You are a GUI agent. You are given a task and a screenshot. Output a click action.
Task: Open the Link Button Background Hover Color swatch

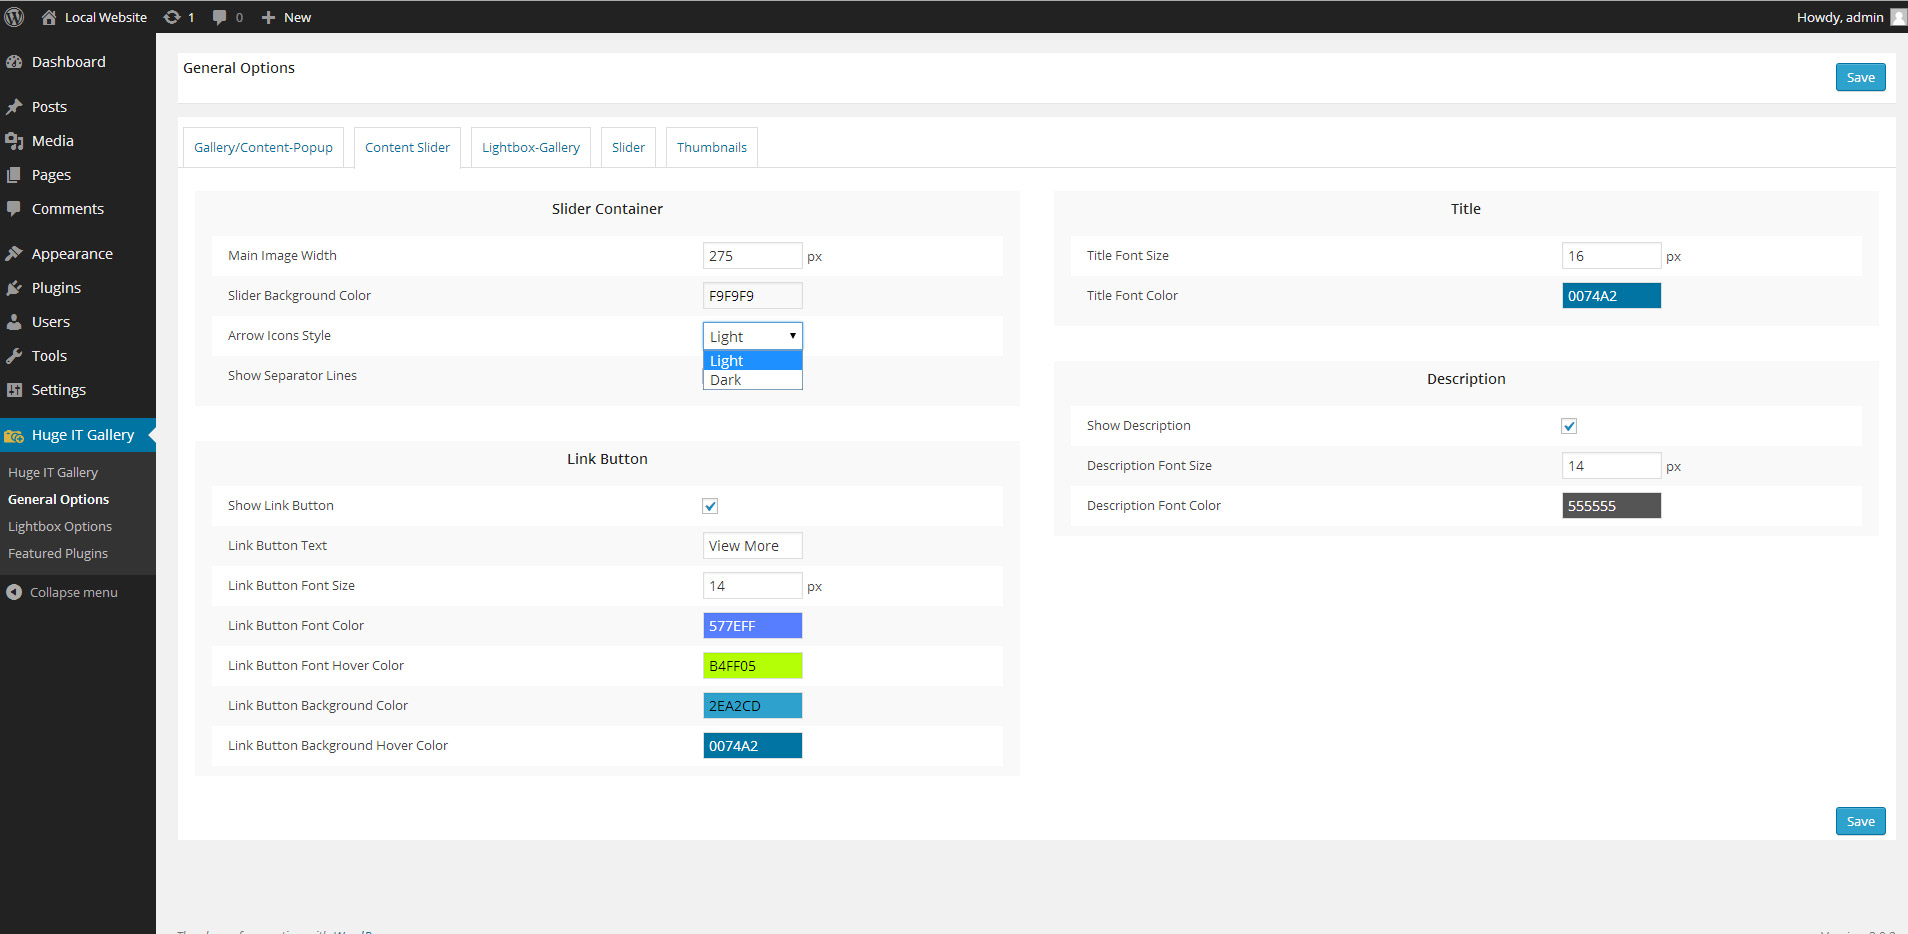coord(752,746)
